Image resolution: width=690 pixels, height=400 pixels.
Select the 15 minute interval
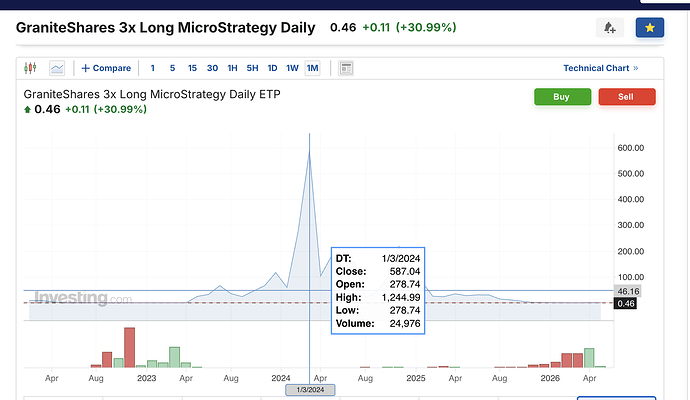192,68
